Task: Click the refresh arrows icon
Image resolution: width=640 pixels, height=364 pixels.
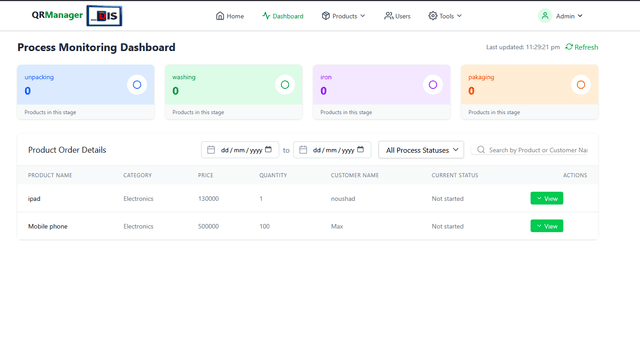Action: coord(569,47)
